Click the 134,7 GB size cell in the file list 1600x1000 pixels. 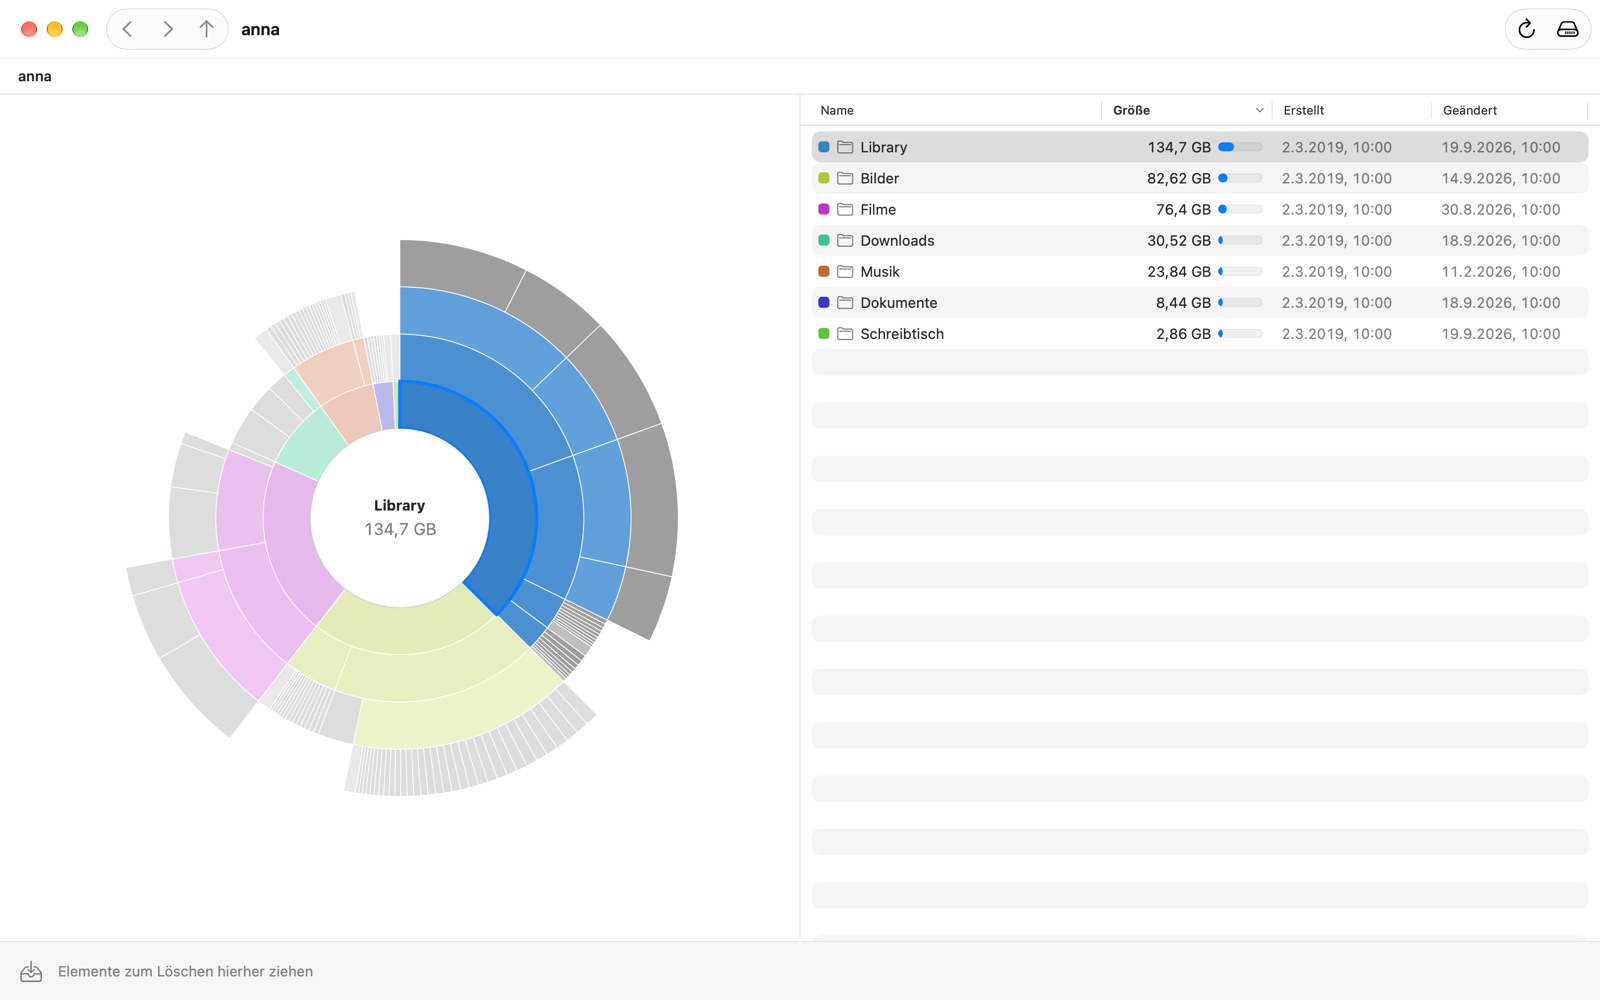click(x=1179, y=147)
